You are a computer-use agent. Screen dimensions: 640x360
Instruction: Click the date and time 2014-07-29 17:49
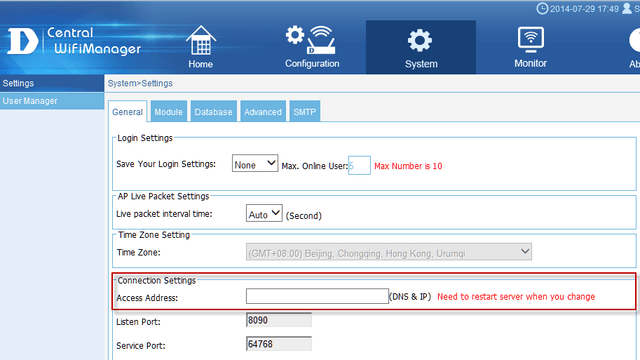pyautogui.click(x=584, y=9)
